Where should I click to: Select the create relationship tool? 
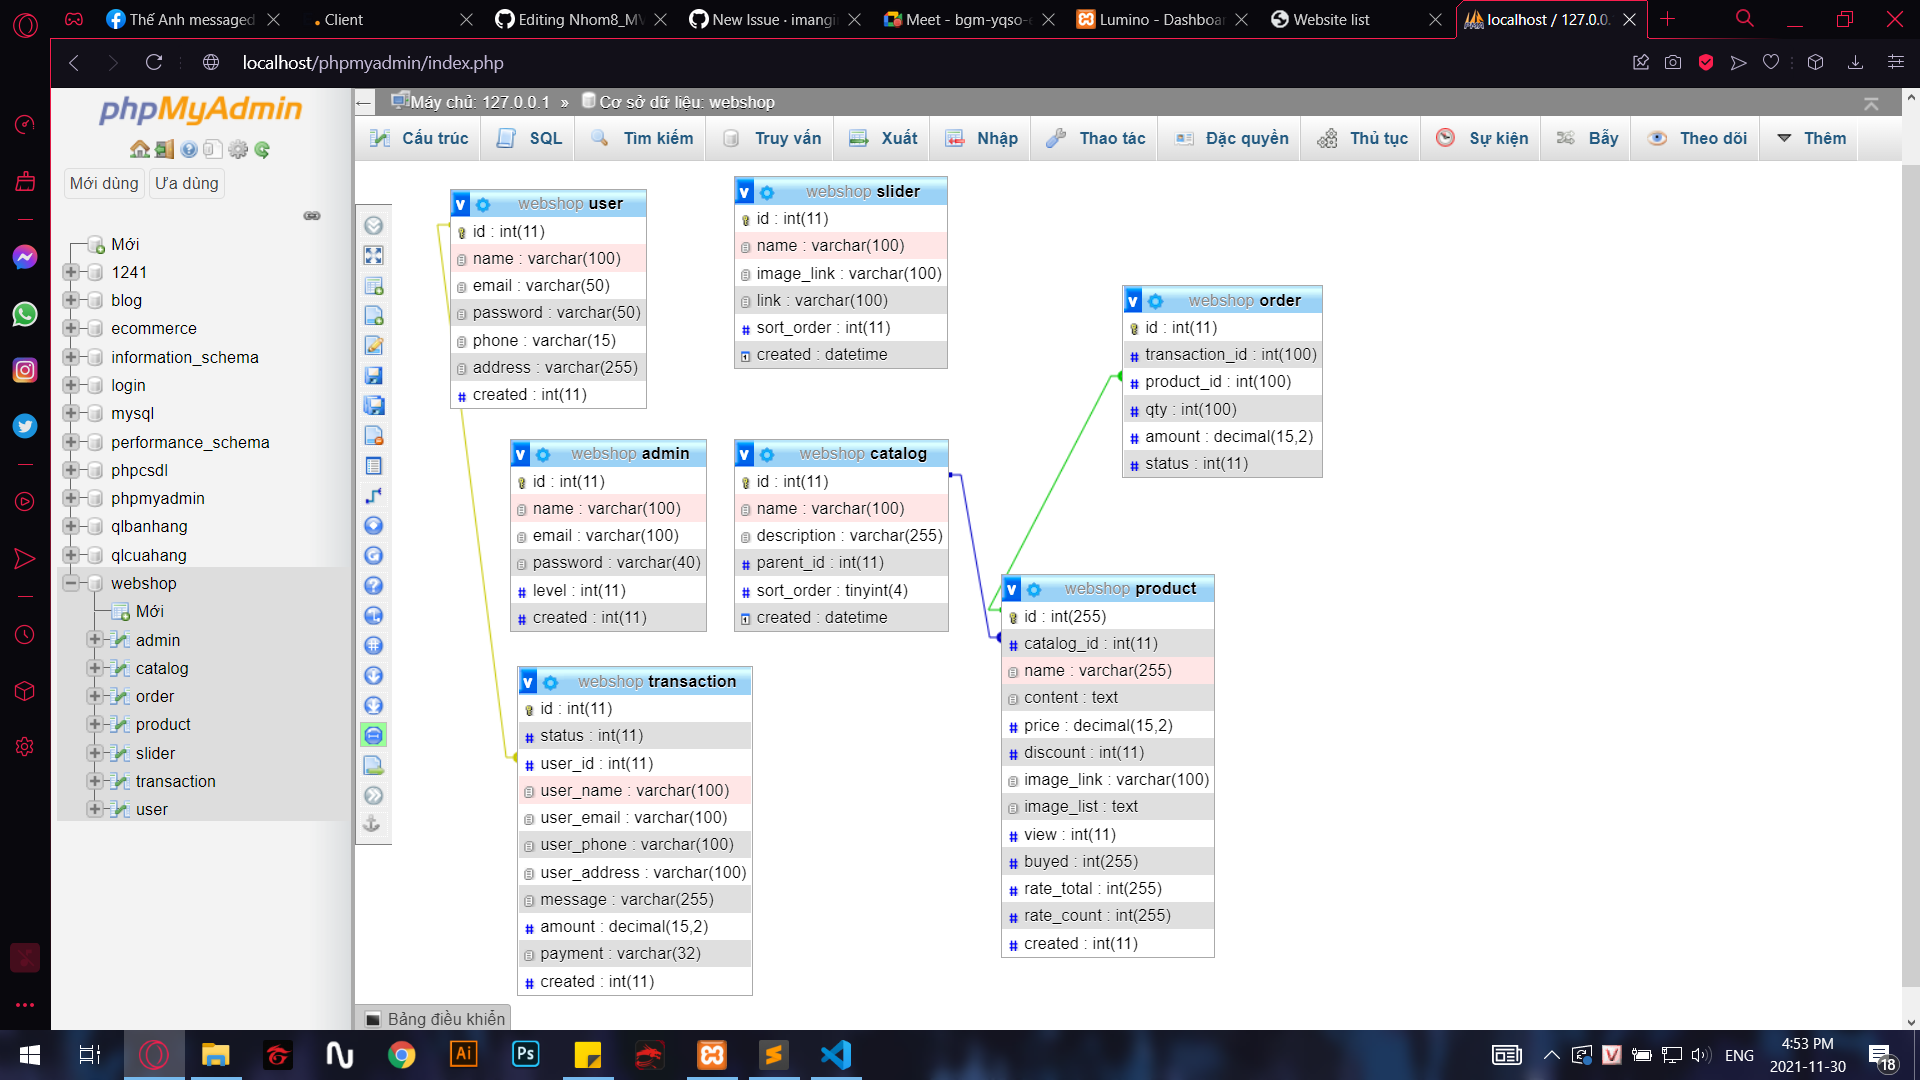374,496
